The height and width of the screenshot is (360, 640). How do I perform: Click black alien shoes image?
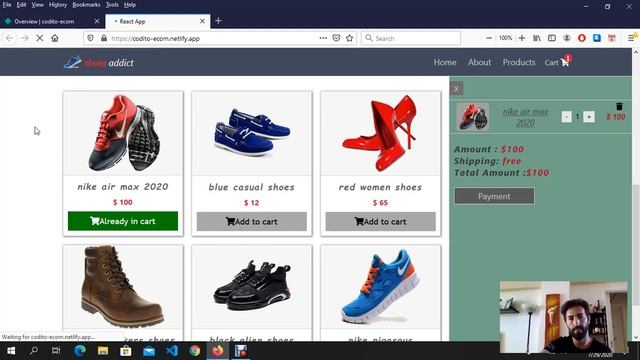pos(251,287)
